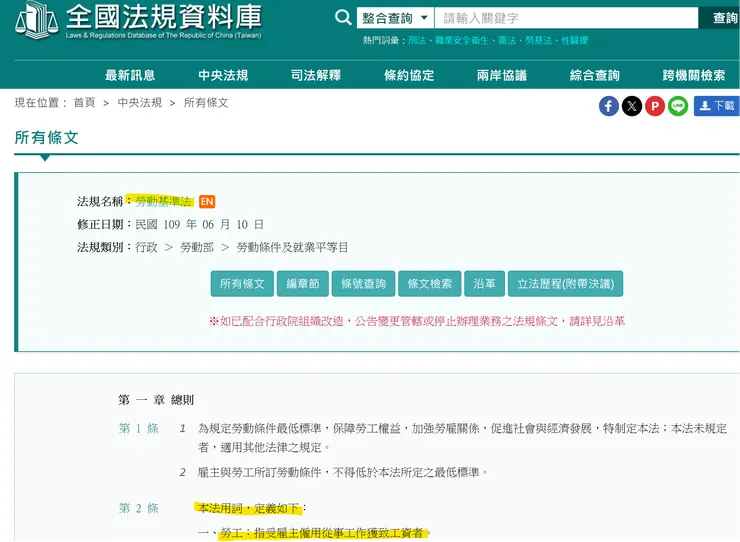Open the 綜合查詢 menu
The height and width of the screenshot is (542, 740).
(595, 75)
